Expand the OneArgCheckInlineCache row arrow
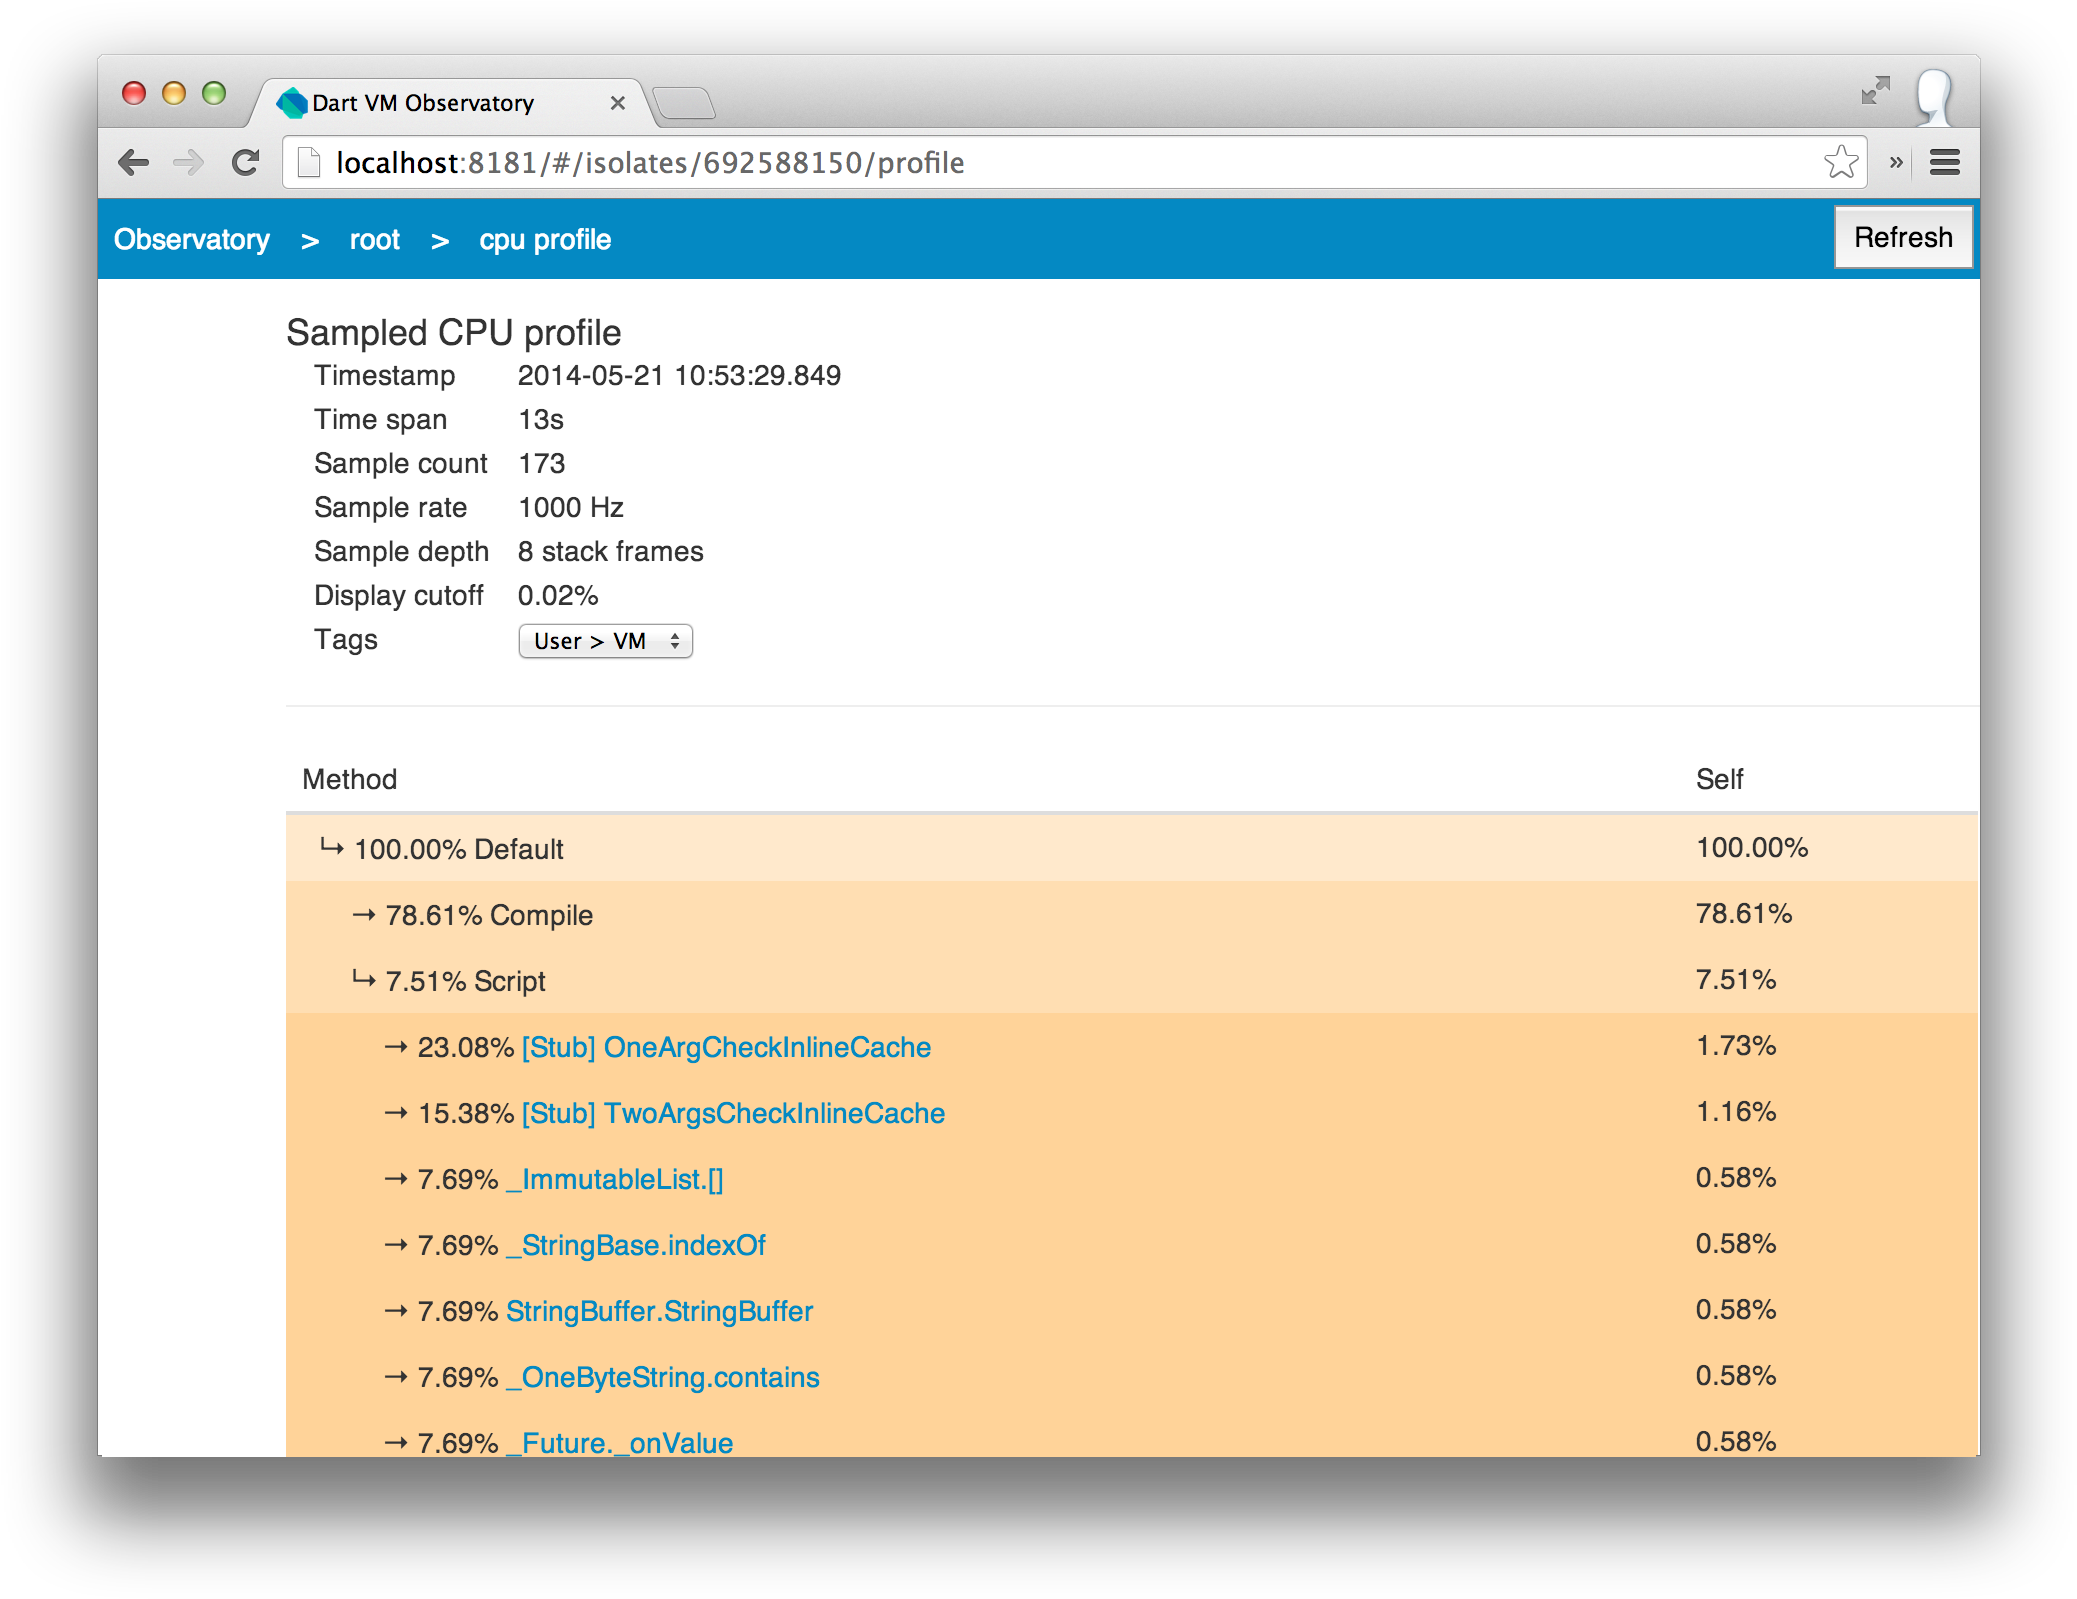The height and width of the screenshot is (1599, 2077). click(x=396, y=1047)
